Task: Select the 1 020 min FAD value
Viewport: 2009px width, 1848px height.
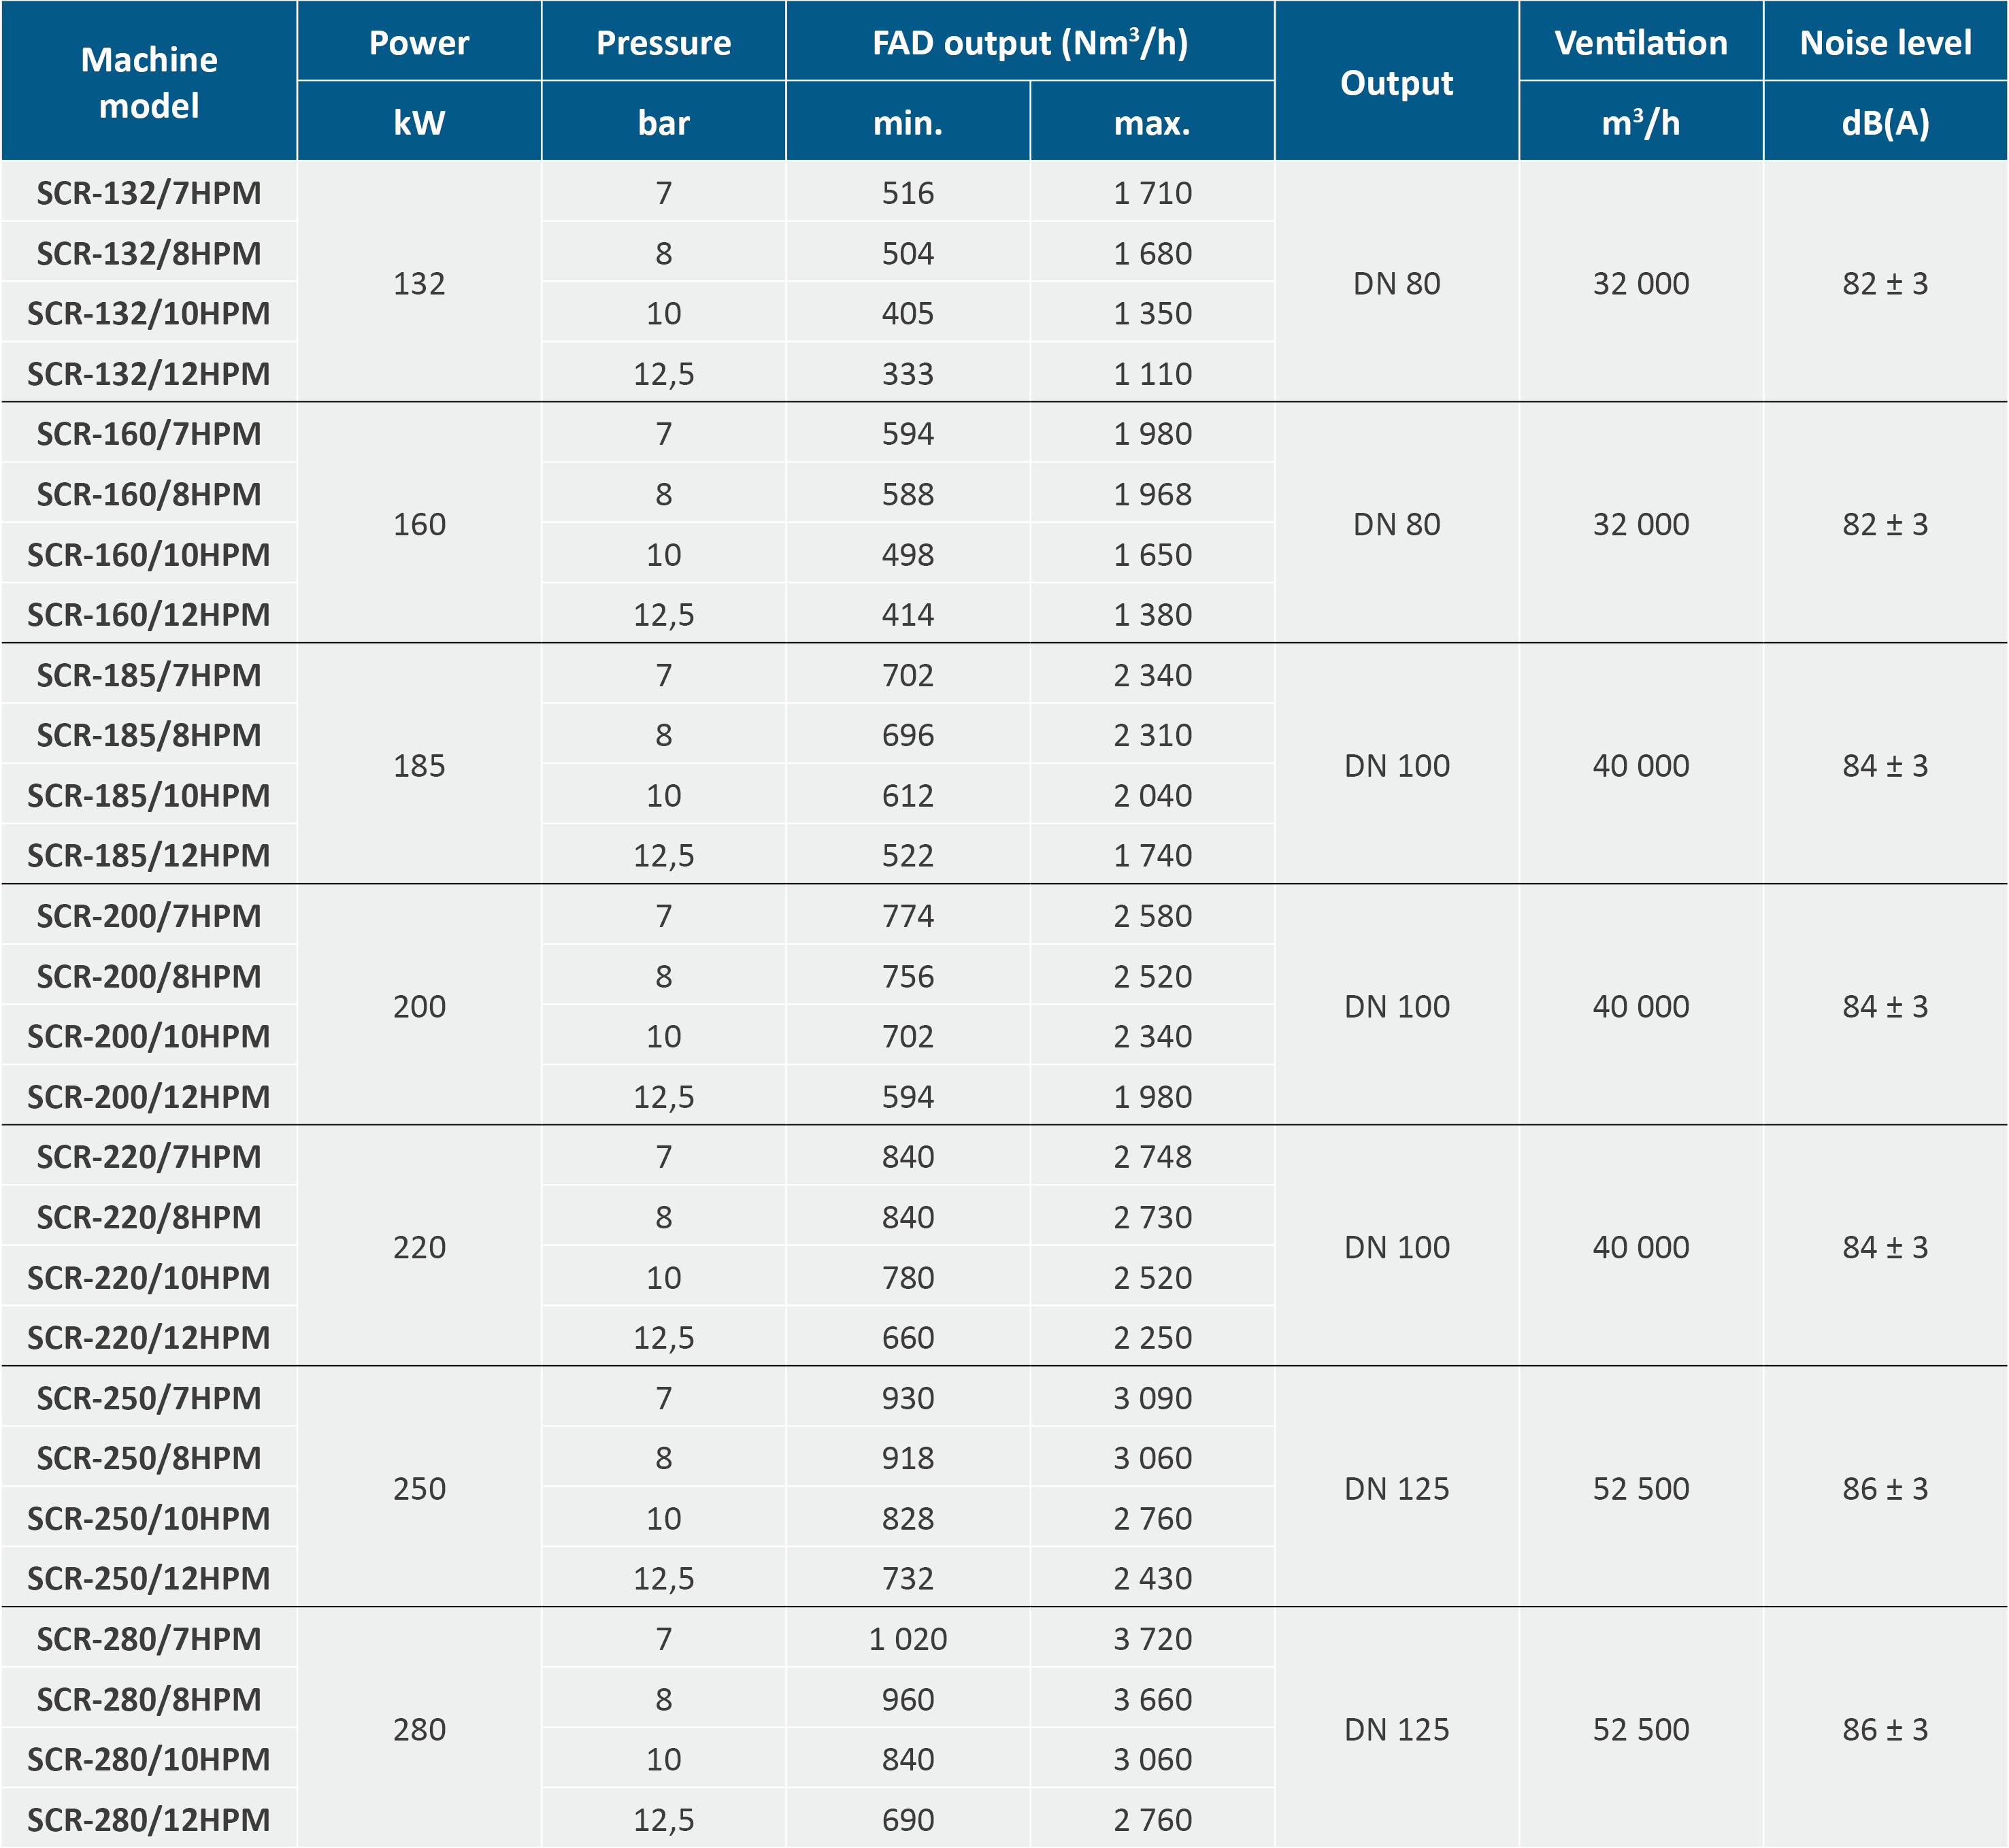Action: 907,1639
